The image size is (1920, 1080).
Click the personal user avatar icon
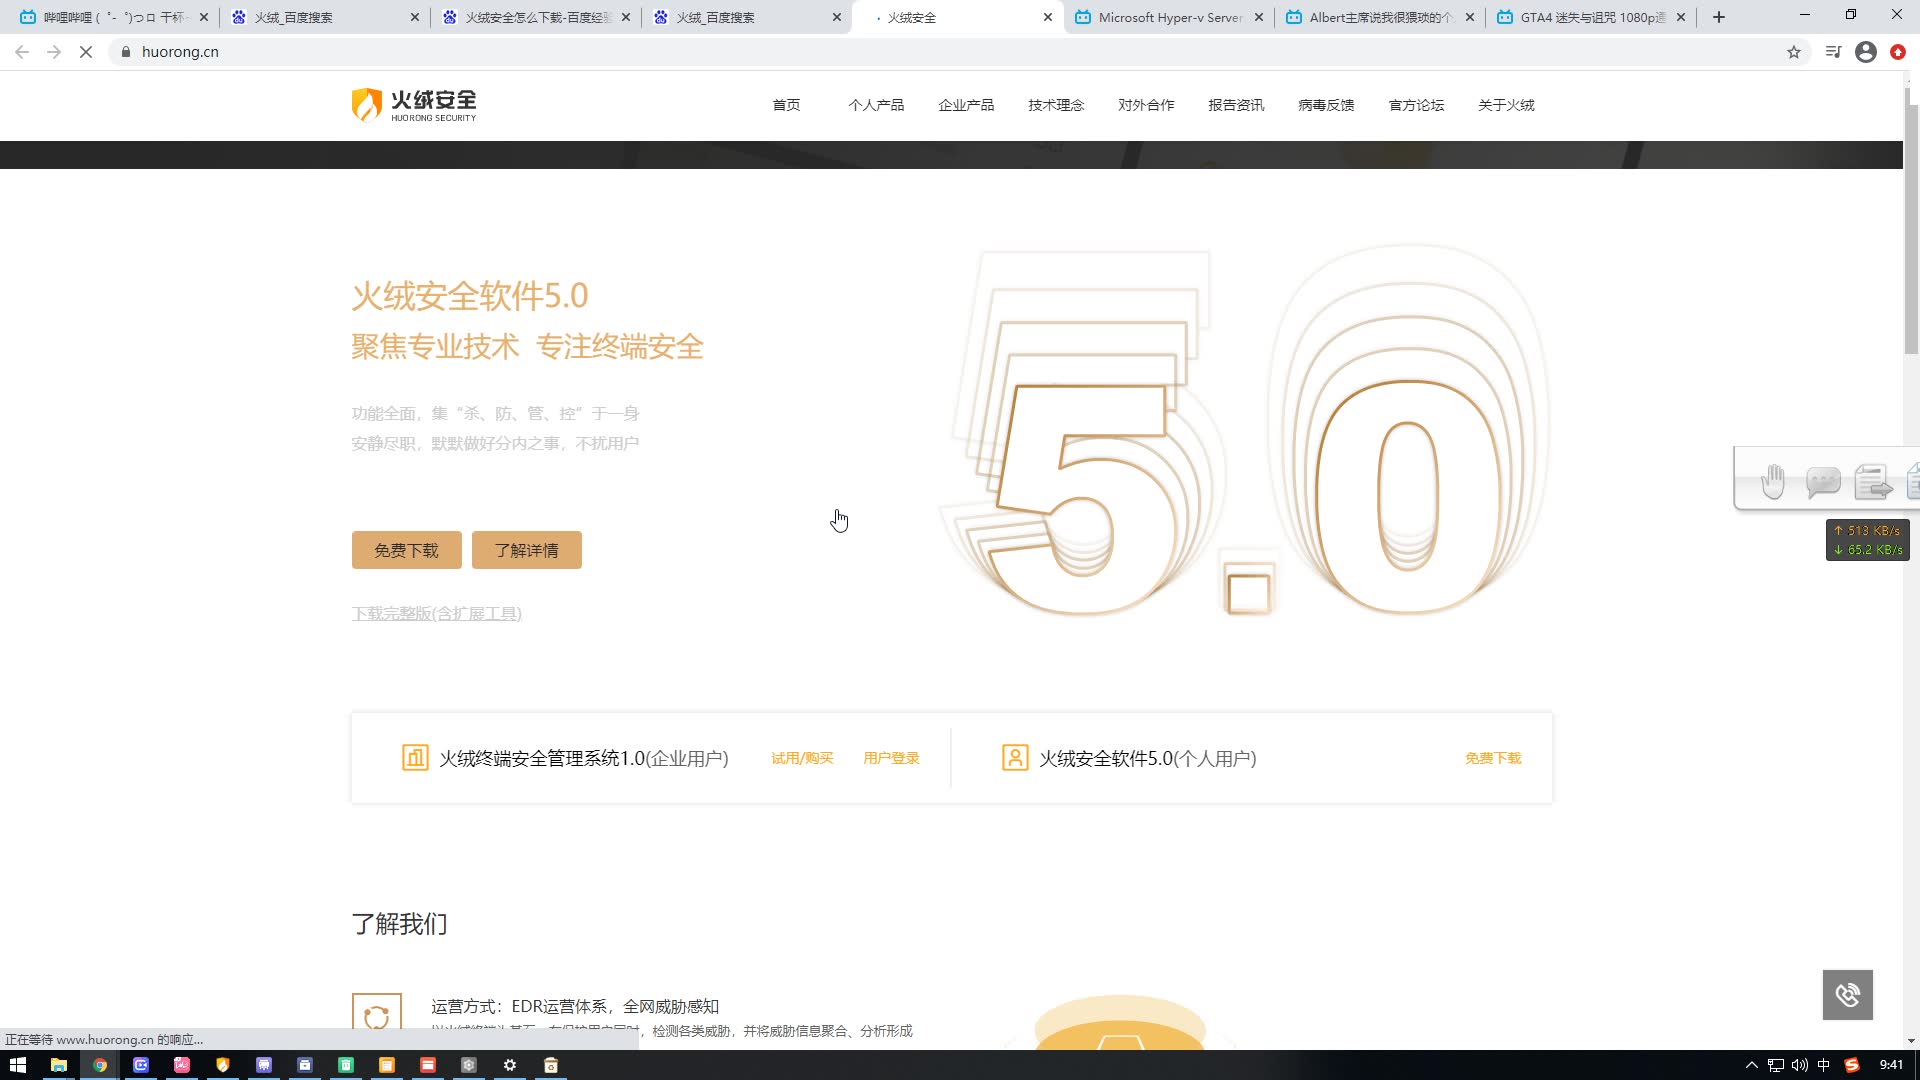click(x=1015, y=757)
